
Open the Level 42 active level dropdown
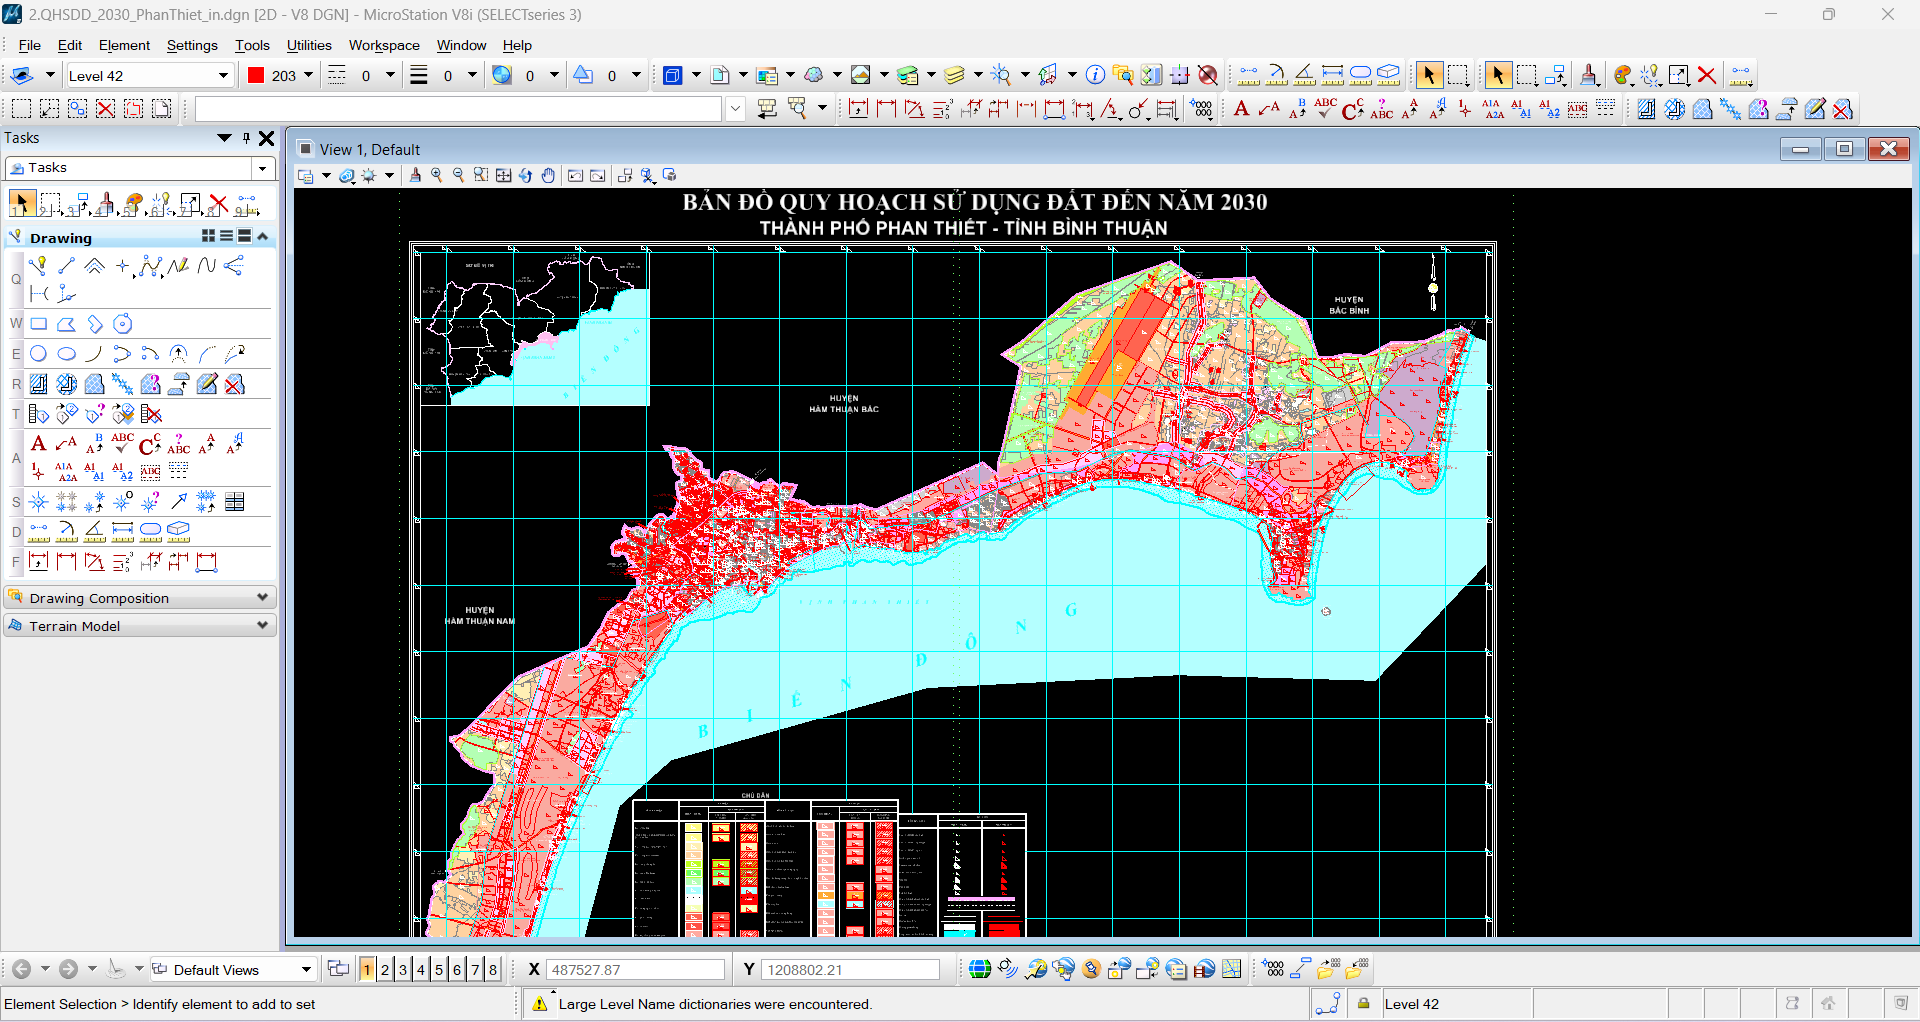pyautogui.click(x=223, y=76)
